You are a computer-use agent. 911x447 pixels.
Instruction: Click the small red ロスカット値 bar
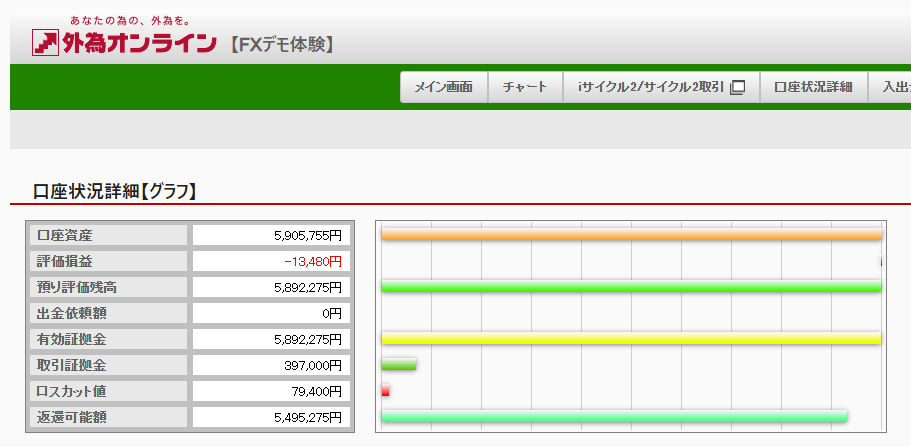[x=385, y=391]
